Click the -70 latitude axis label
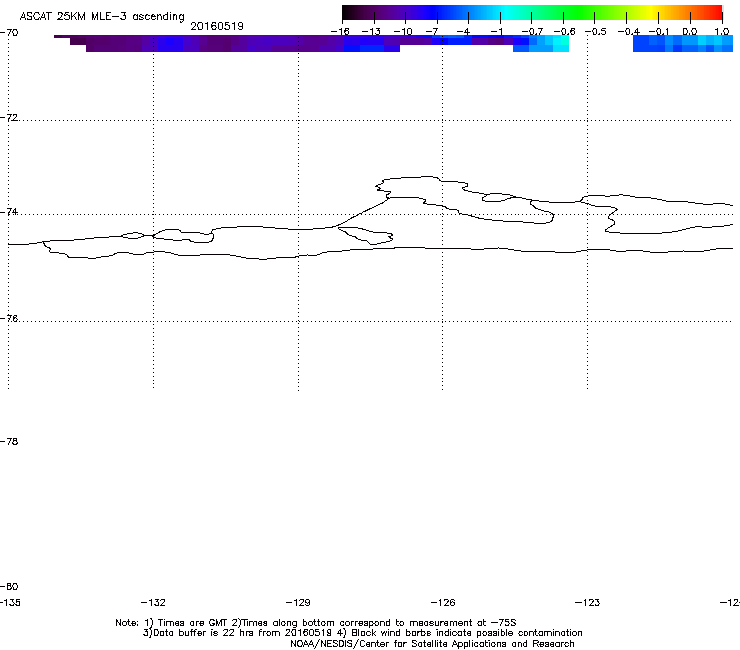Screen dimensions: 740x650 pyautogui.click(x=9, y=33)
